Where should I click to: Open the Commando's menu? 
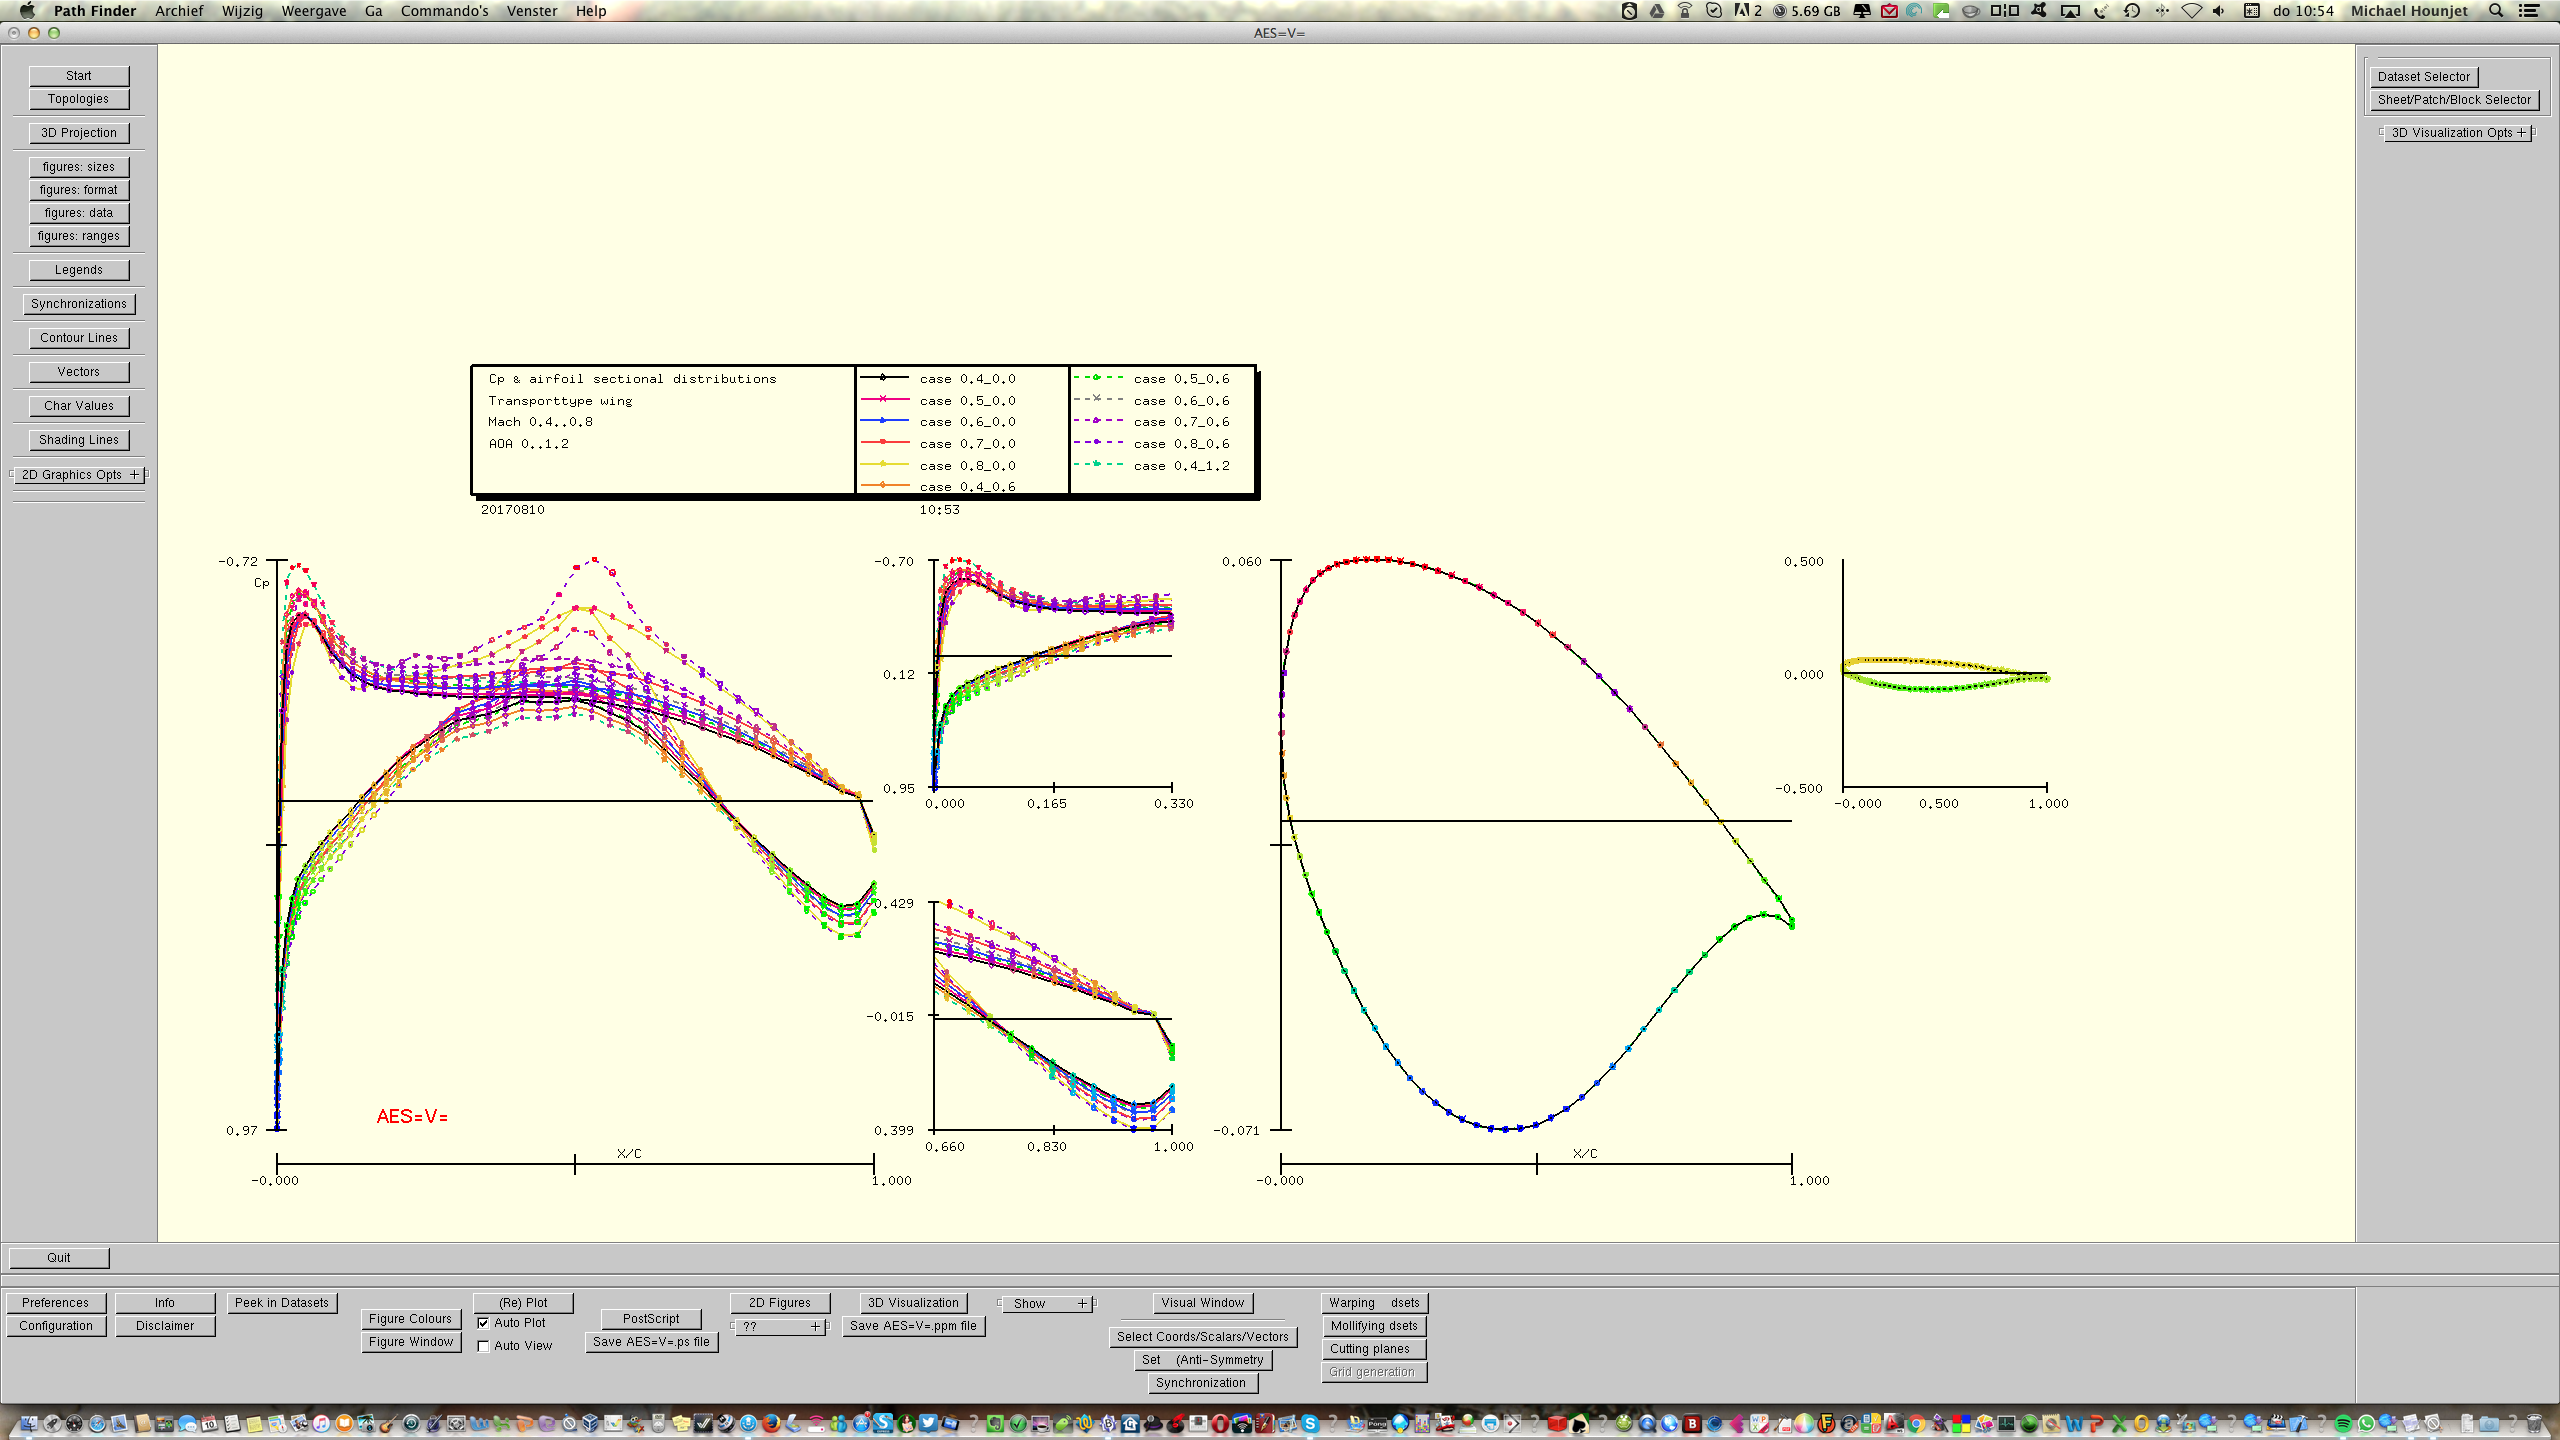(x=445, y=11)
